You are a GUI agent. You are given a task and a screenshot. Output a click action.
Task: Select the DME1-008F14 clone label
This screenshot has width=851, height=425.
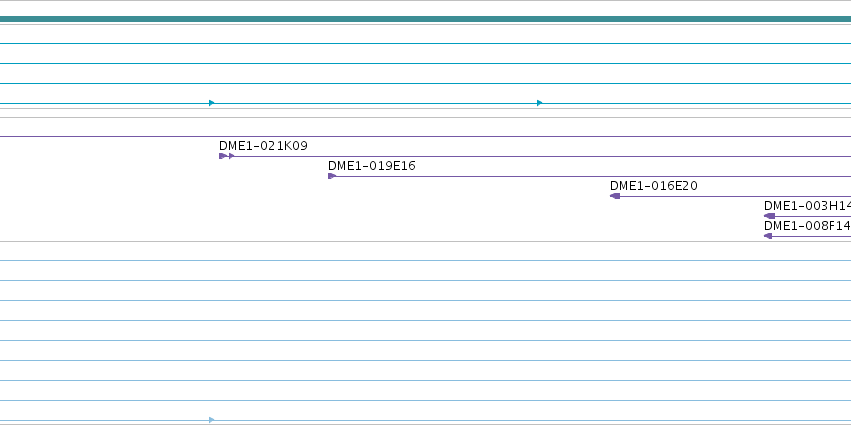coord(807,226)
